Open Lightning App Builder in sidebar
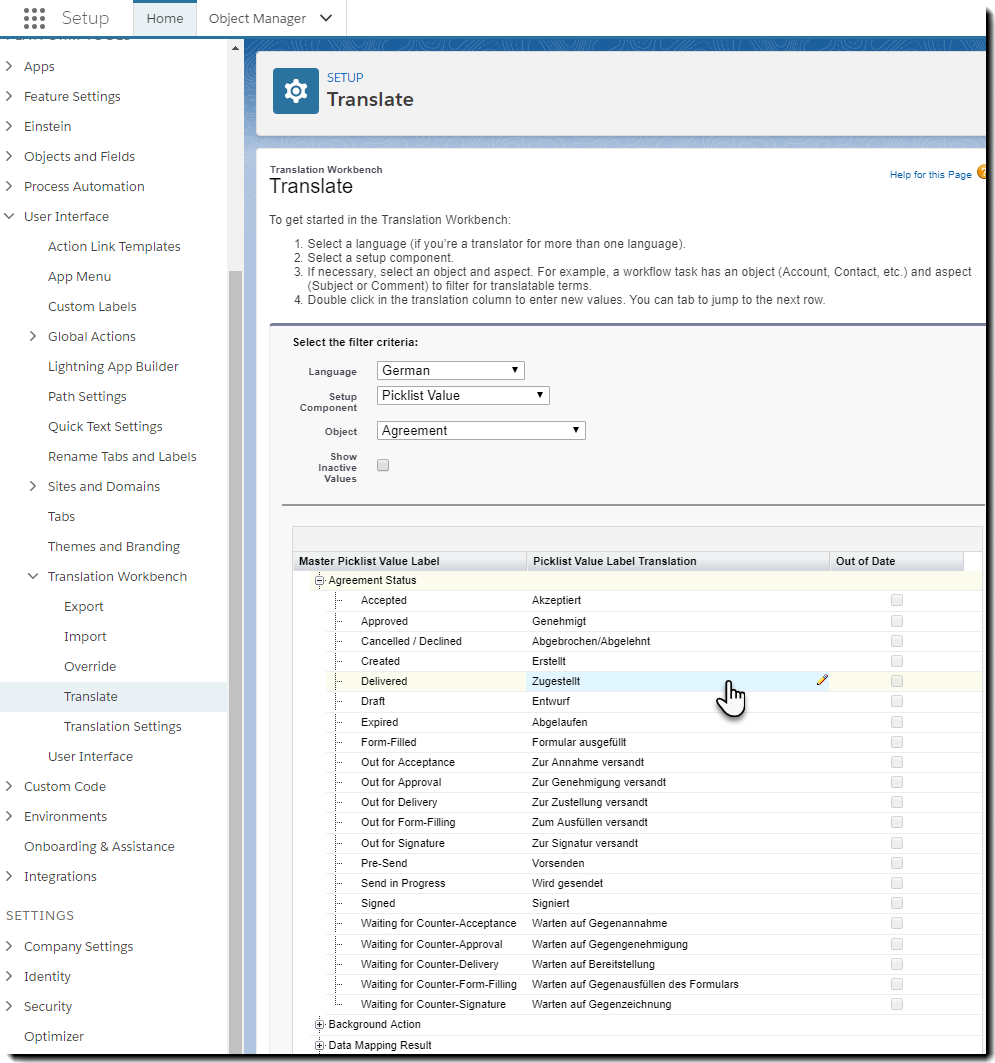 pyautogui.click(x=113, y=366)
